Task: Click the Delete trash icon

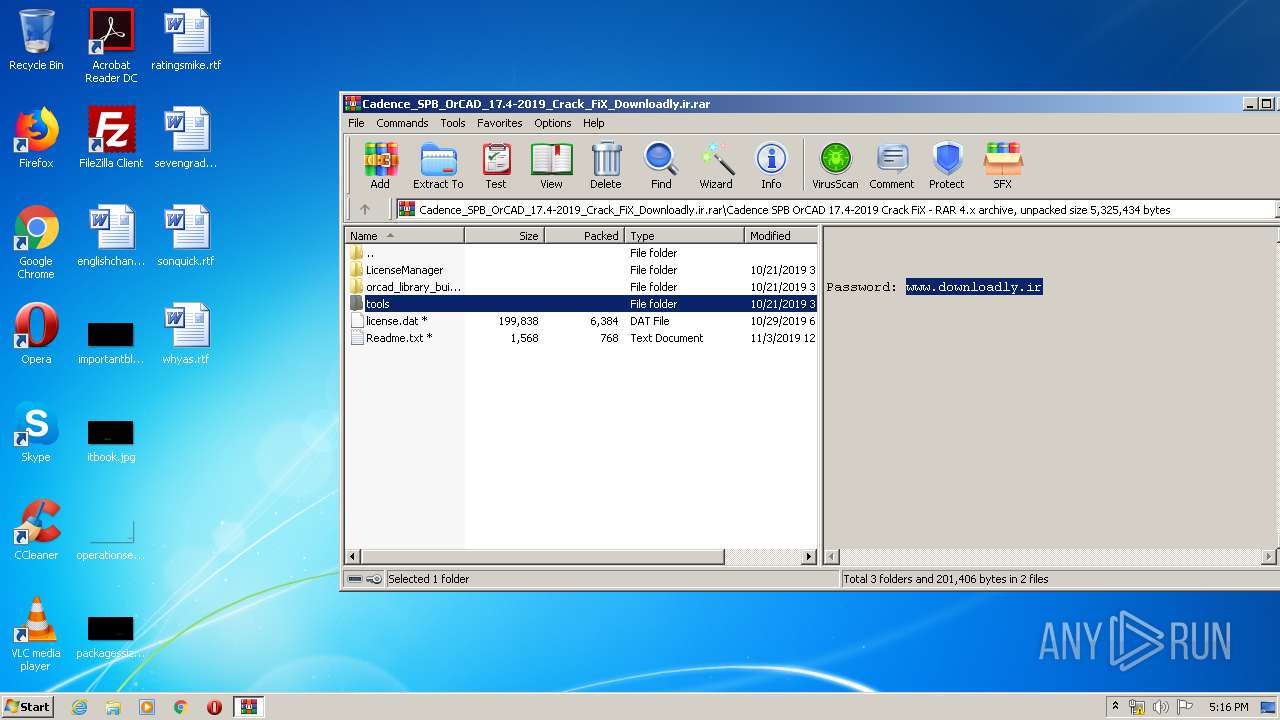Action: click(x=606, y=165)
